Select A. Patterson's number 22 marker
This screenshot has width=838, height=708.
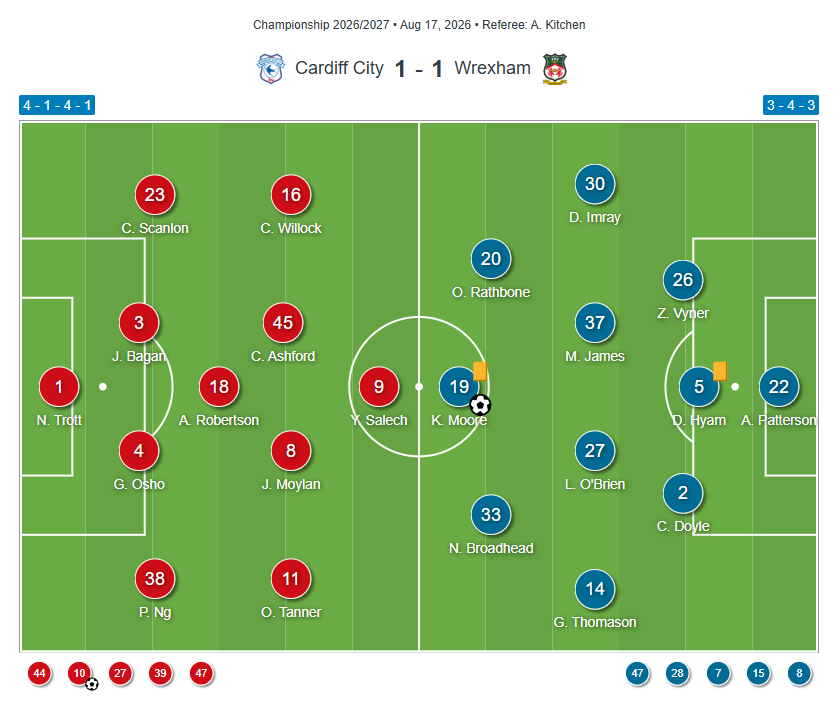point(779,386)
